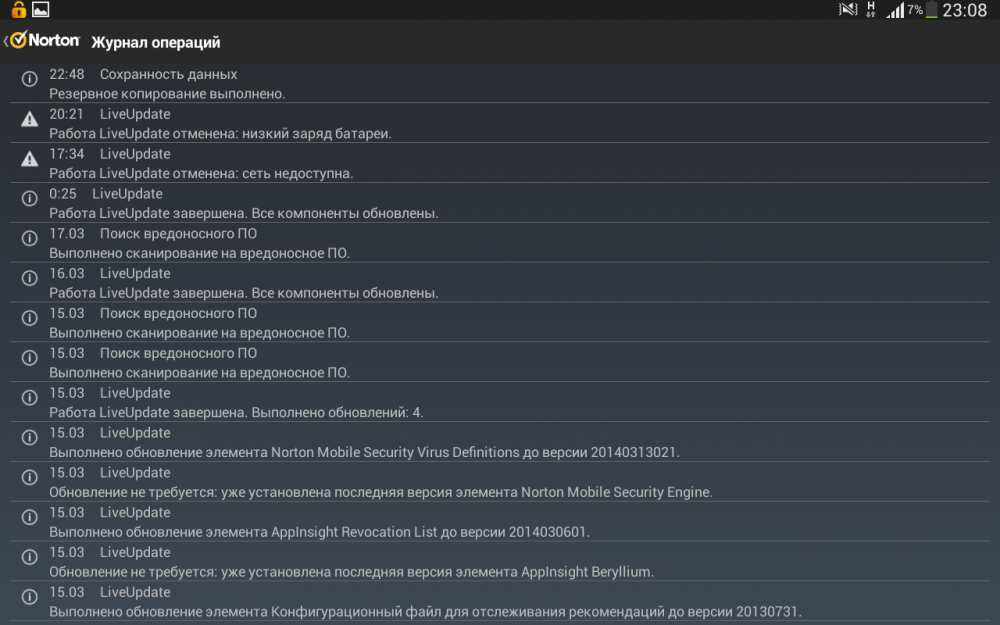Open entry 'Работа LiveUpdate отменена: сеть недоступна'

201,173
